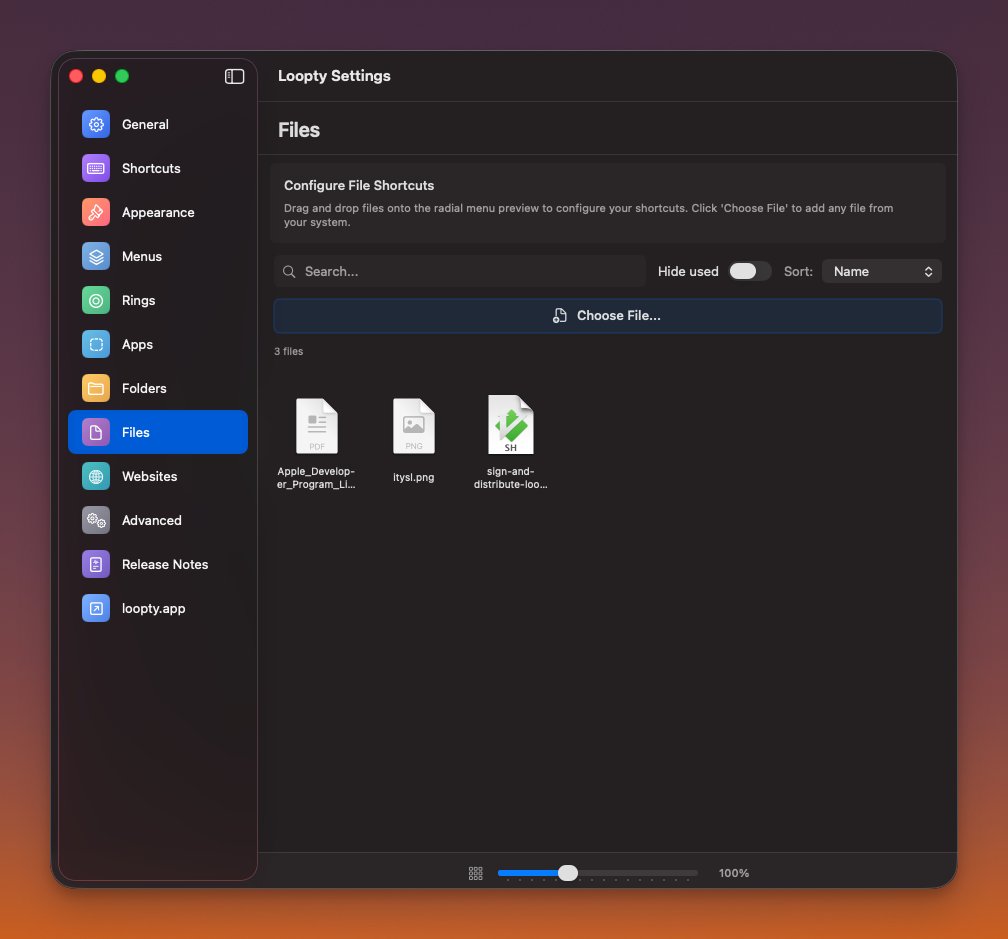Switch to Appearance settings
The image size is (1008, 939).
pos(158,212)
